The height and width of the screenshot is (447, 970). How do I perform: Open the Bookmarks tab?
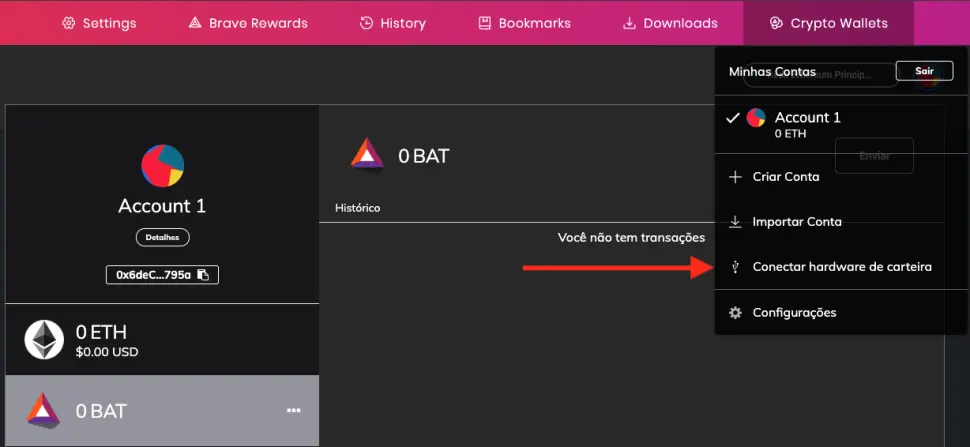coord(524,23)
